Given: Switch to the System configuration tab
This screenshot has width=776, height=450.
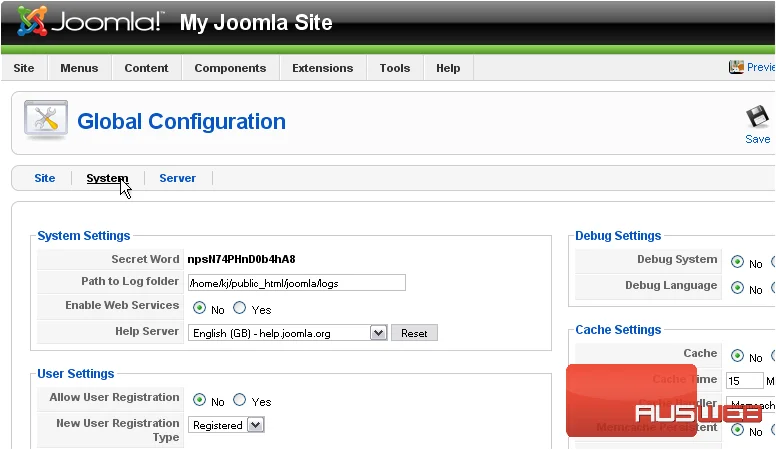Looking at the screenshot, I should click(x=107, y=178).
